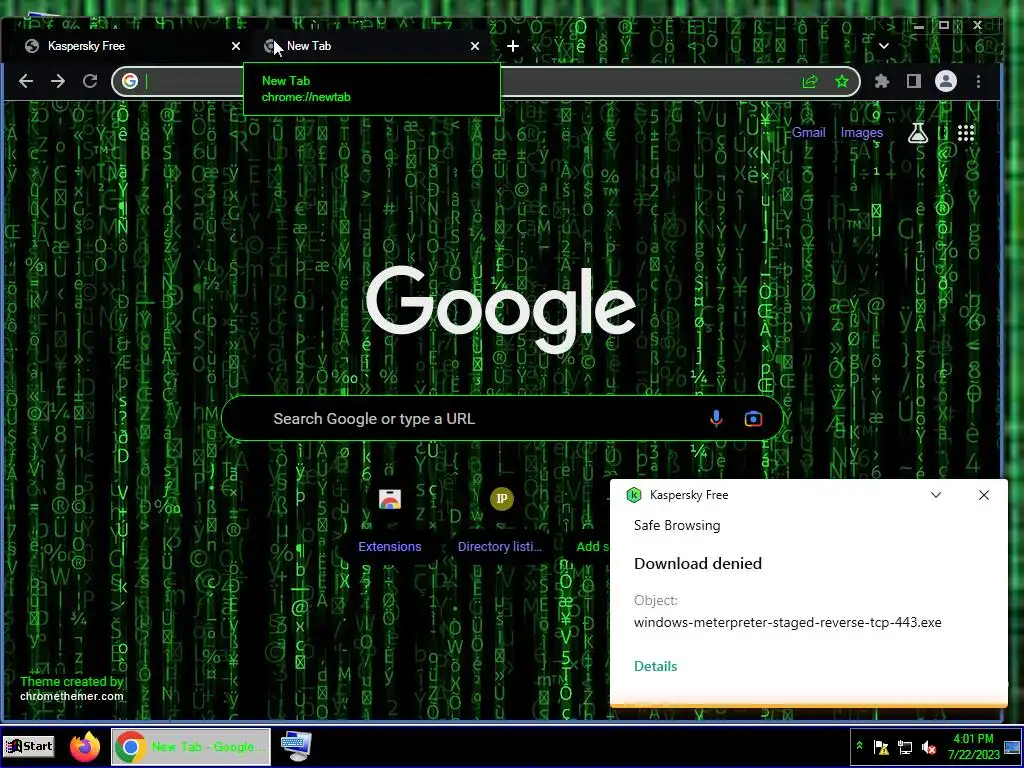The width and height of the screenshot is (1024, 768).
Task: Expand hidden system tray icons
Action: coord(860,746)
